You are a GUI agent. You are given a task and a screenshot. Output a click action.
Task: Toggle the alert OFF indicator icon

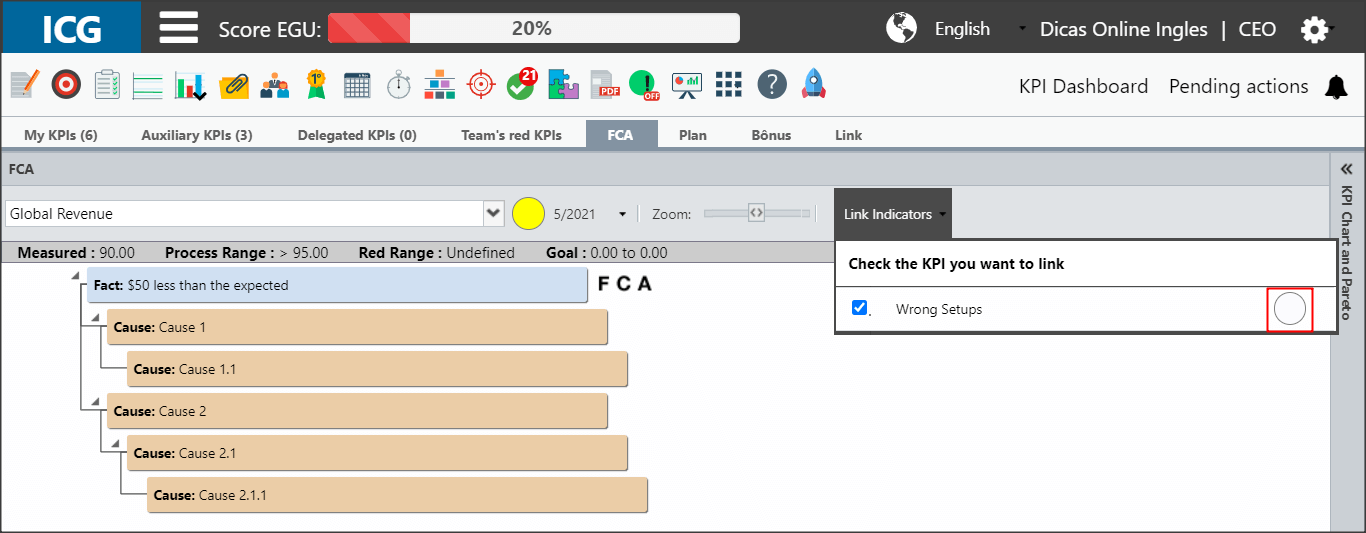tap(645, 85)
